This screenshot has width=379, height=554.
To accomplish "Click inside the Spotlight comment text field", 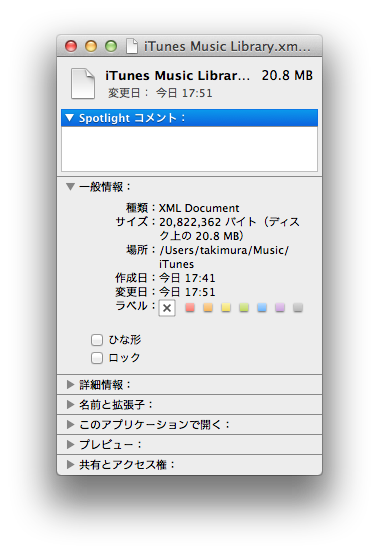I will 189,149.
